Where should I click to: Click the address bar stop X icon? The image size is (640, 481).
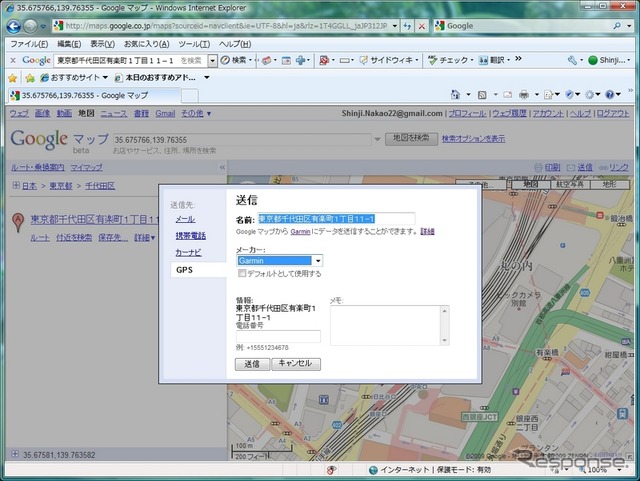pyautogui.click(x=422, y=26)
